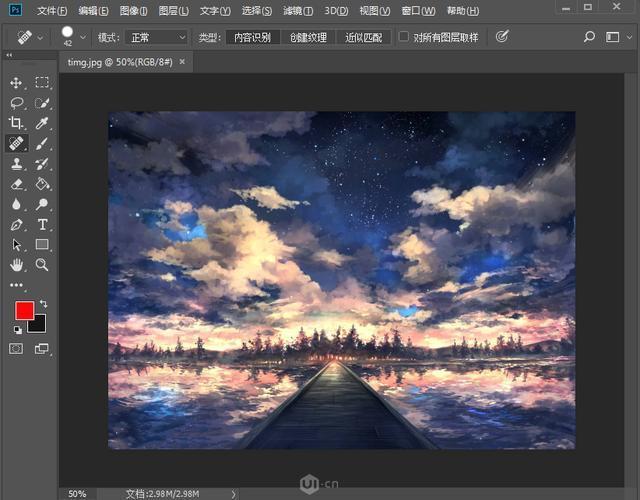This screenshot has width=640, height=500.
Task: Click the Search magnifier in options bar
Action: (589, 37)
